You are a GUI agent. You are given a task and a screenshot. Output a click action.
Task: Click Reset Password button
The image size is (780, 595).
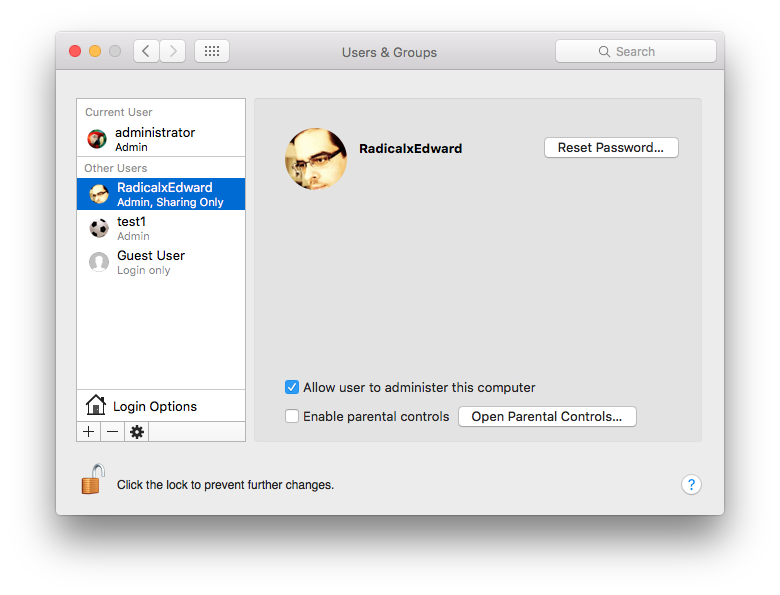pyautogui.click(x=611, y=148)
